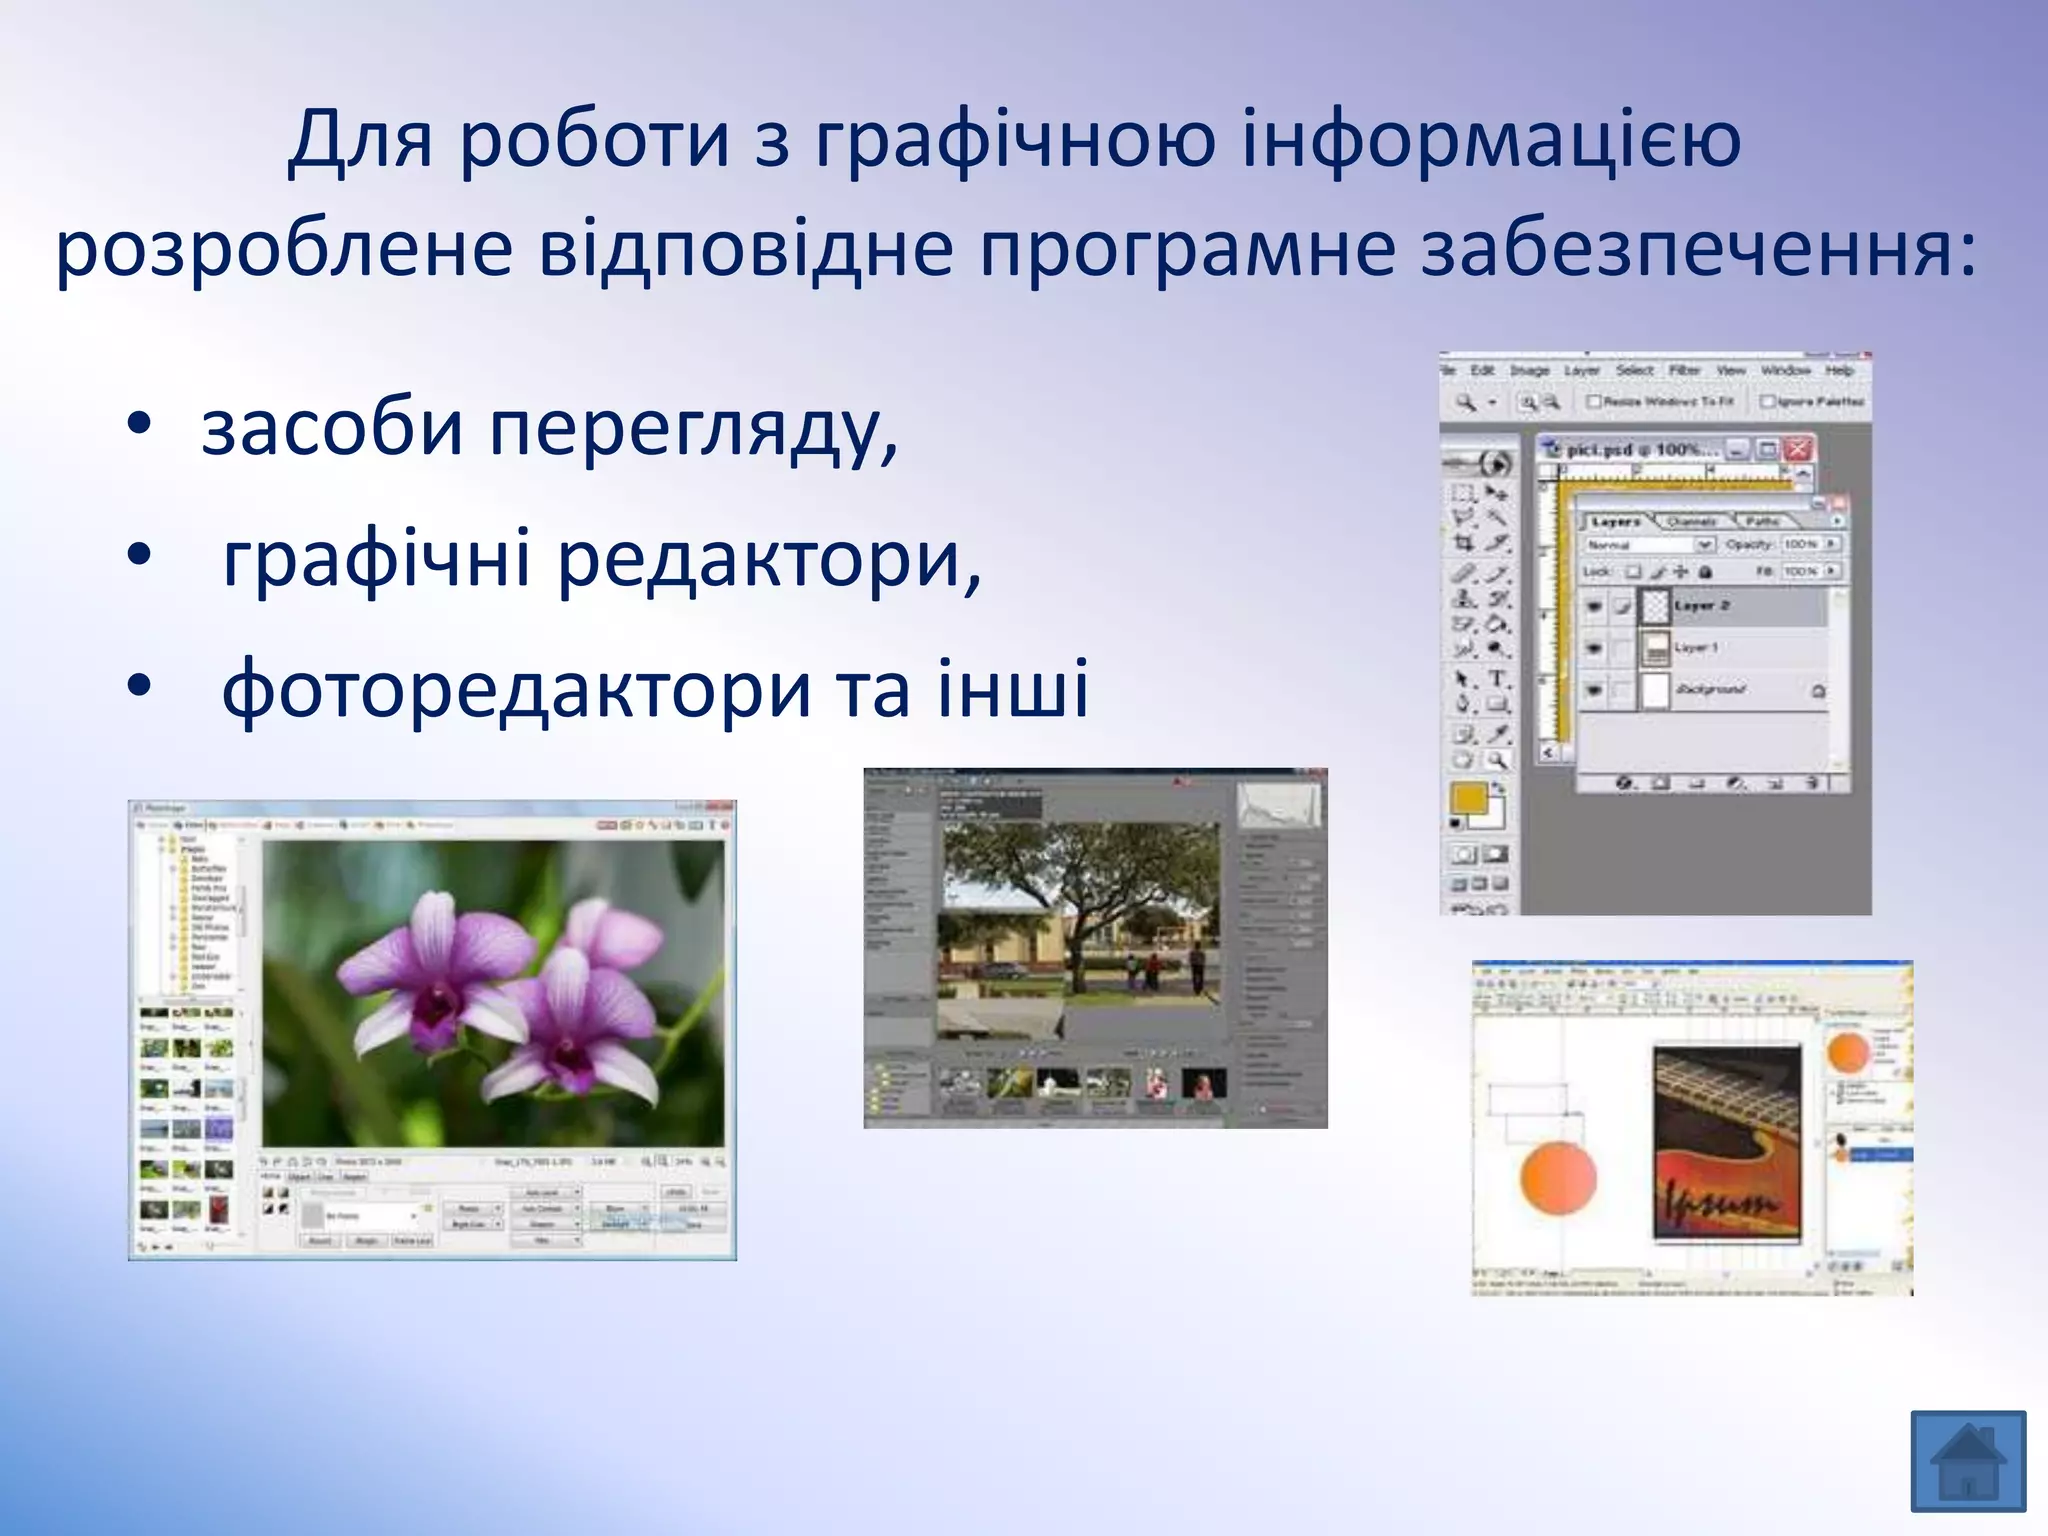This screenshot has width=2048, height=1536.
Task: Click the yellow foreground color swatch
Action: (x=1468, y=798)
